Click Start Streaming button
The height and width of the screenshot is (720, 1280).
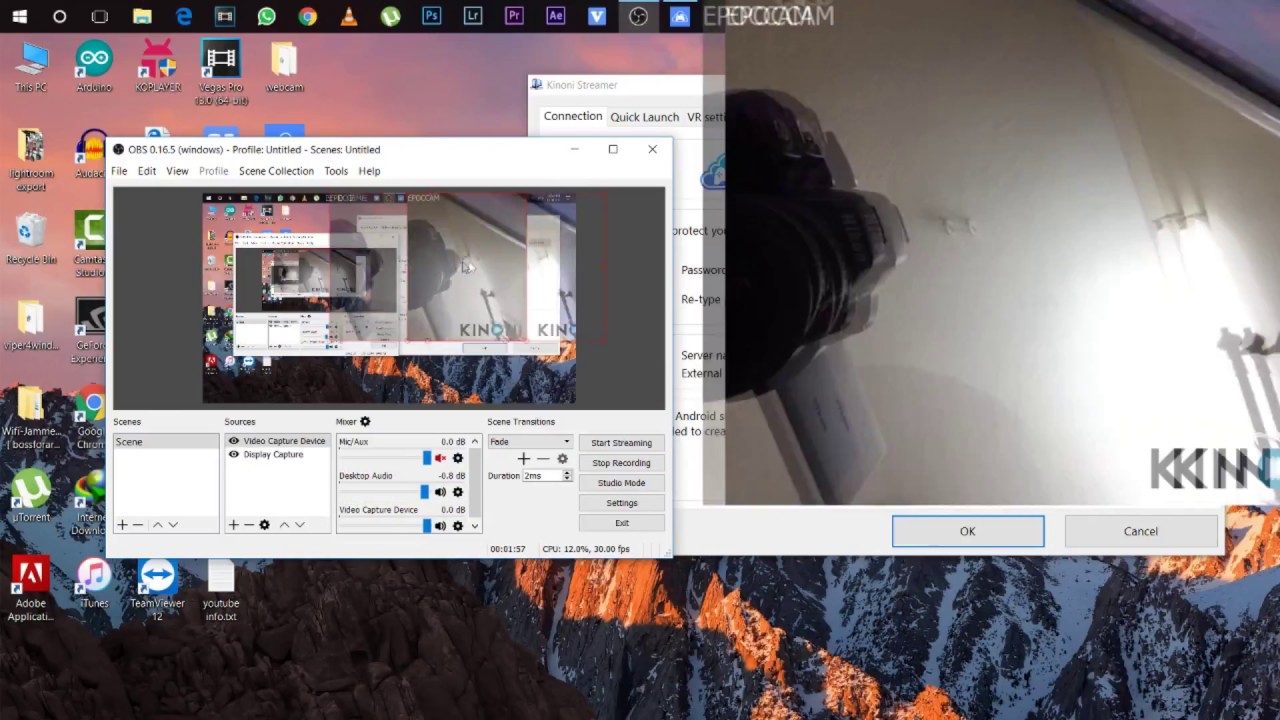621,443
